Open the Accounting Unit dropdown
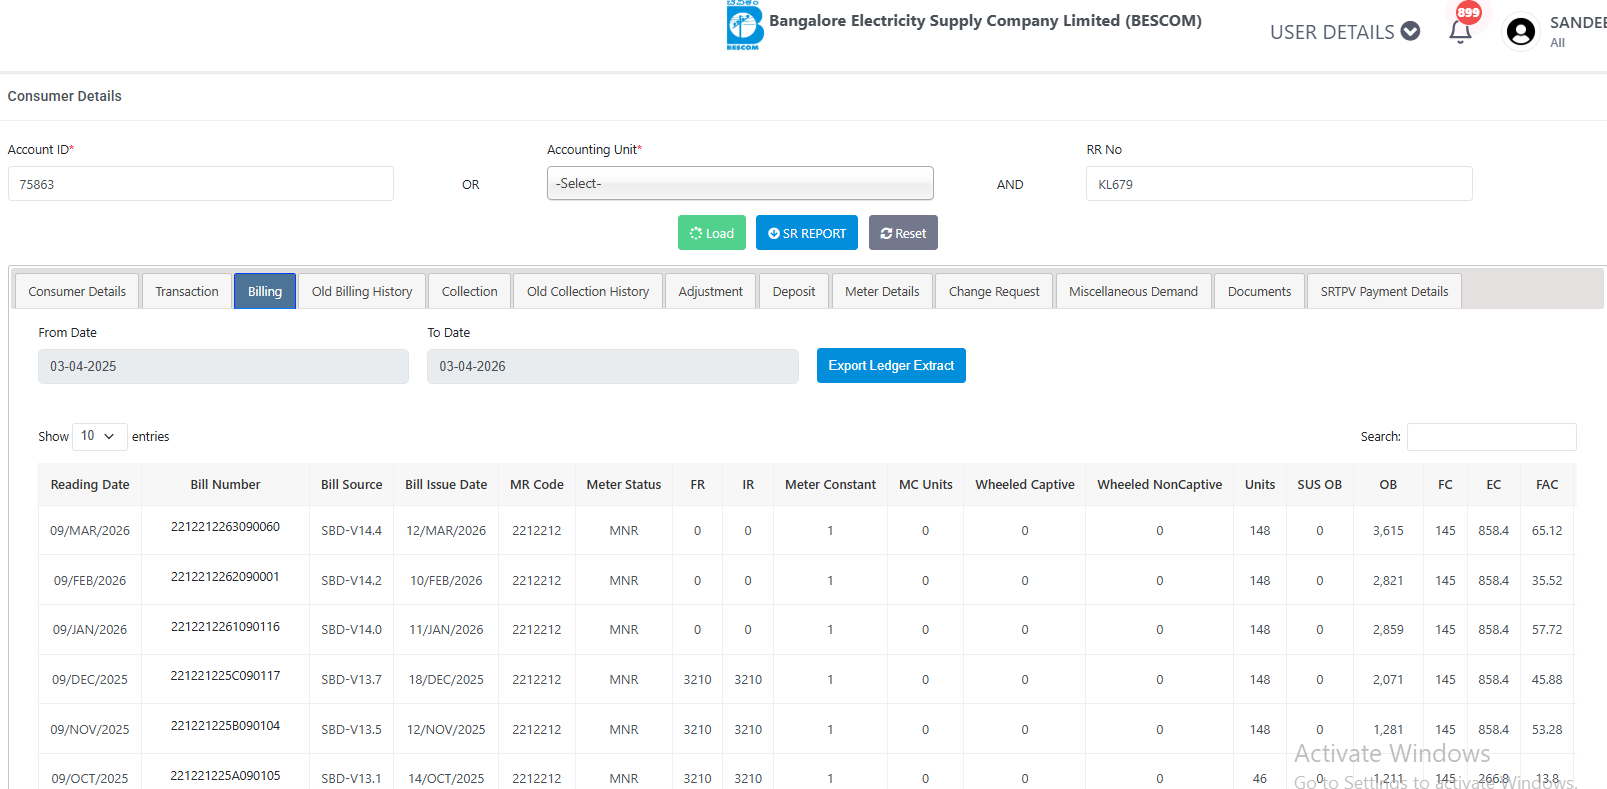Image resolution: width=1607 pixels, height=789 pixels. click(739, 183)
